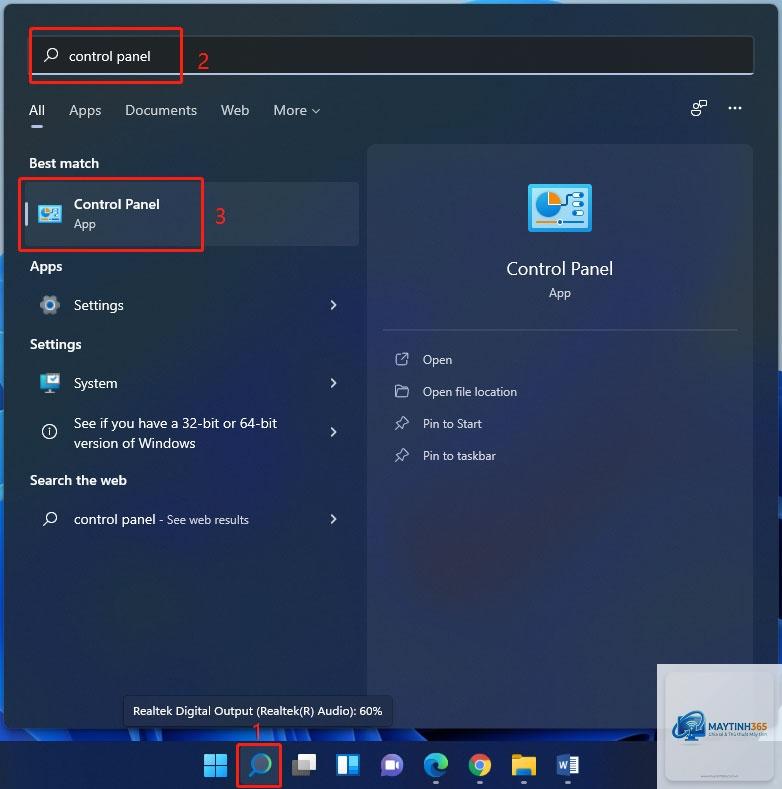Launch Microsoft Edge from the taskbar
The width and height of the screenshot is (782, 789).
[436, 765]
